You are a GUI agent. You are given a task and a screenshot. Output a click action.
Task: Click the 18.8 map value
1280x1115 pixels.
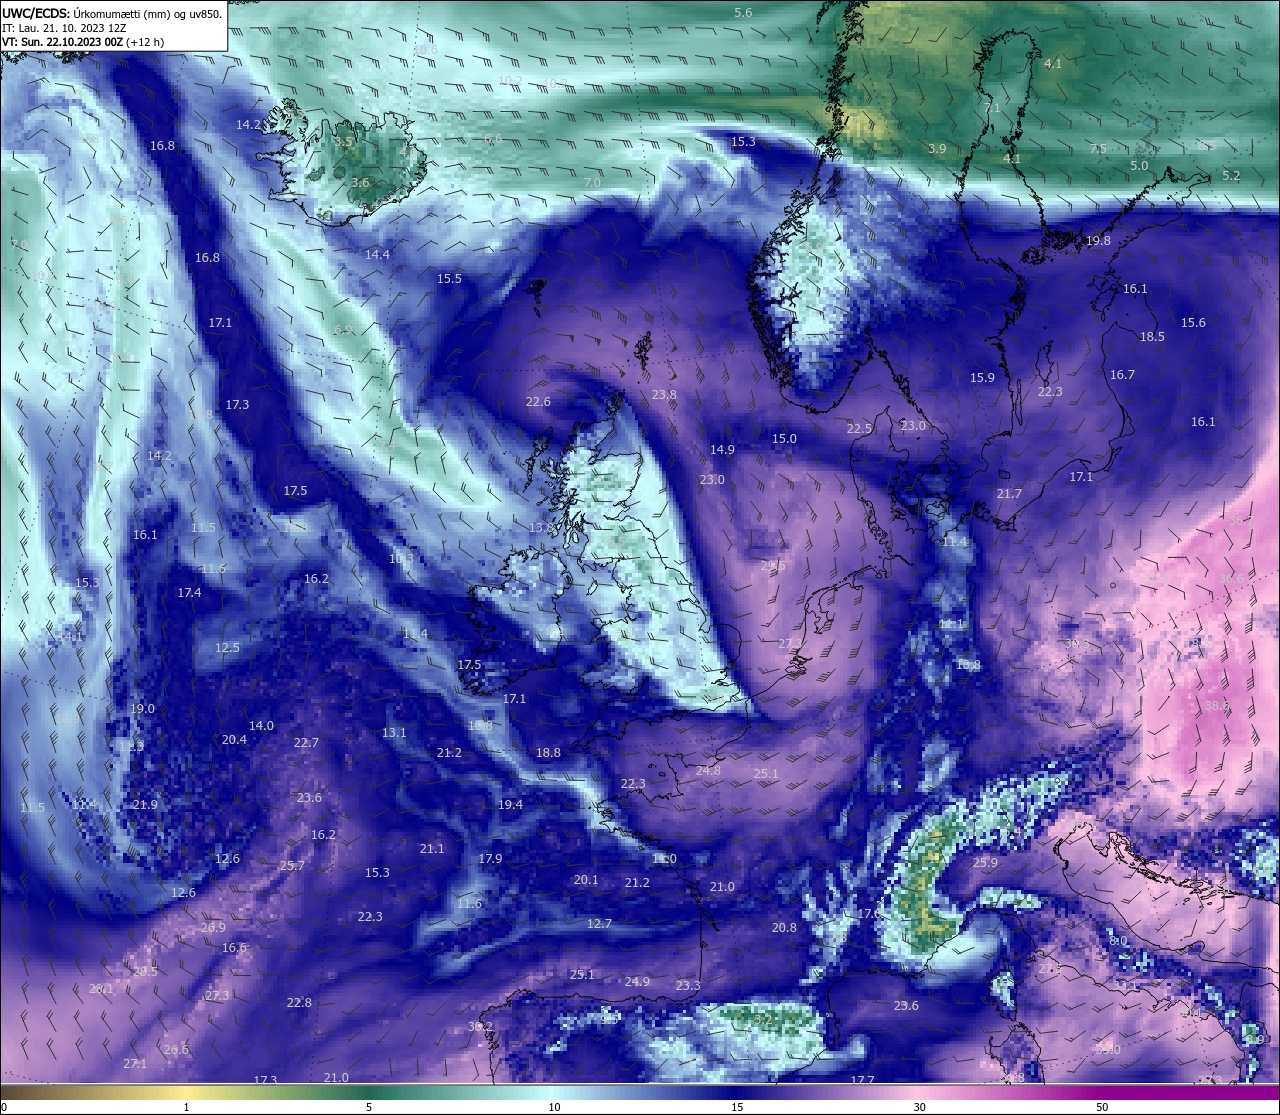548,753
